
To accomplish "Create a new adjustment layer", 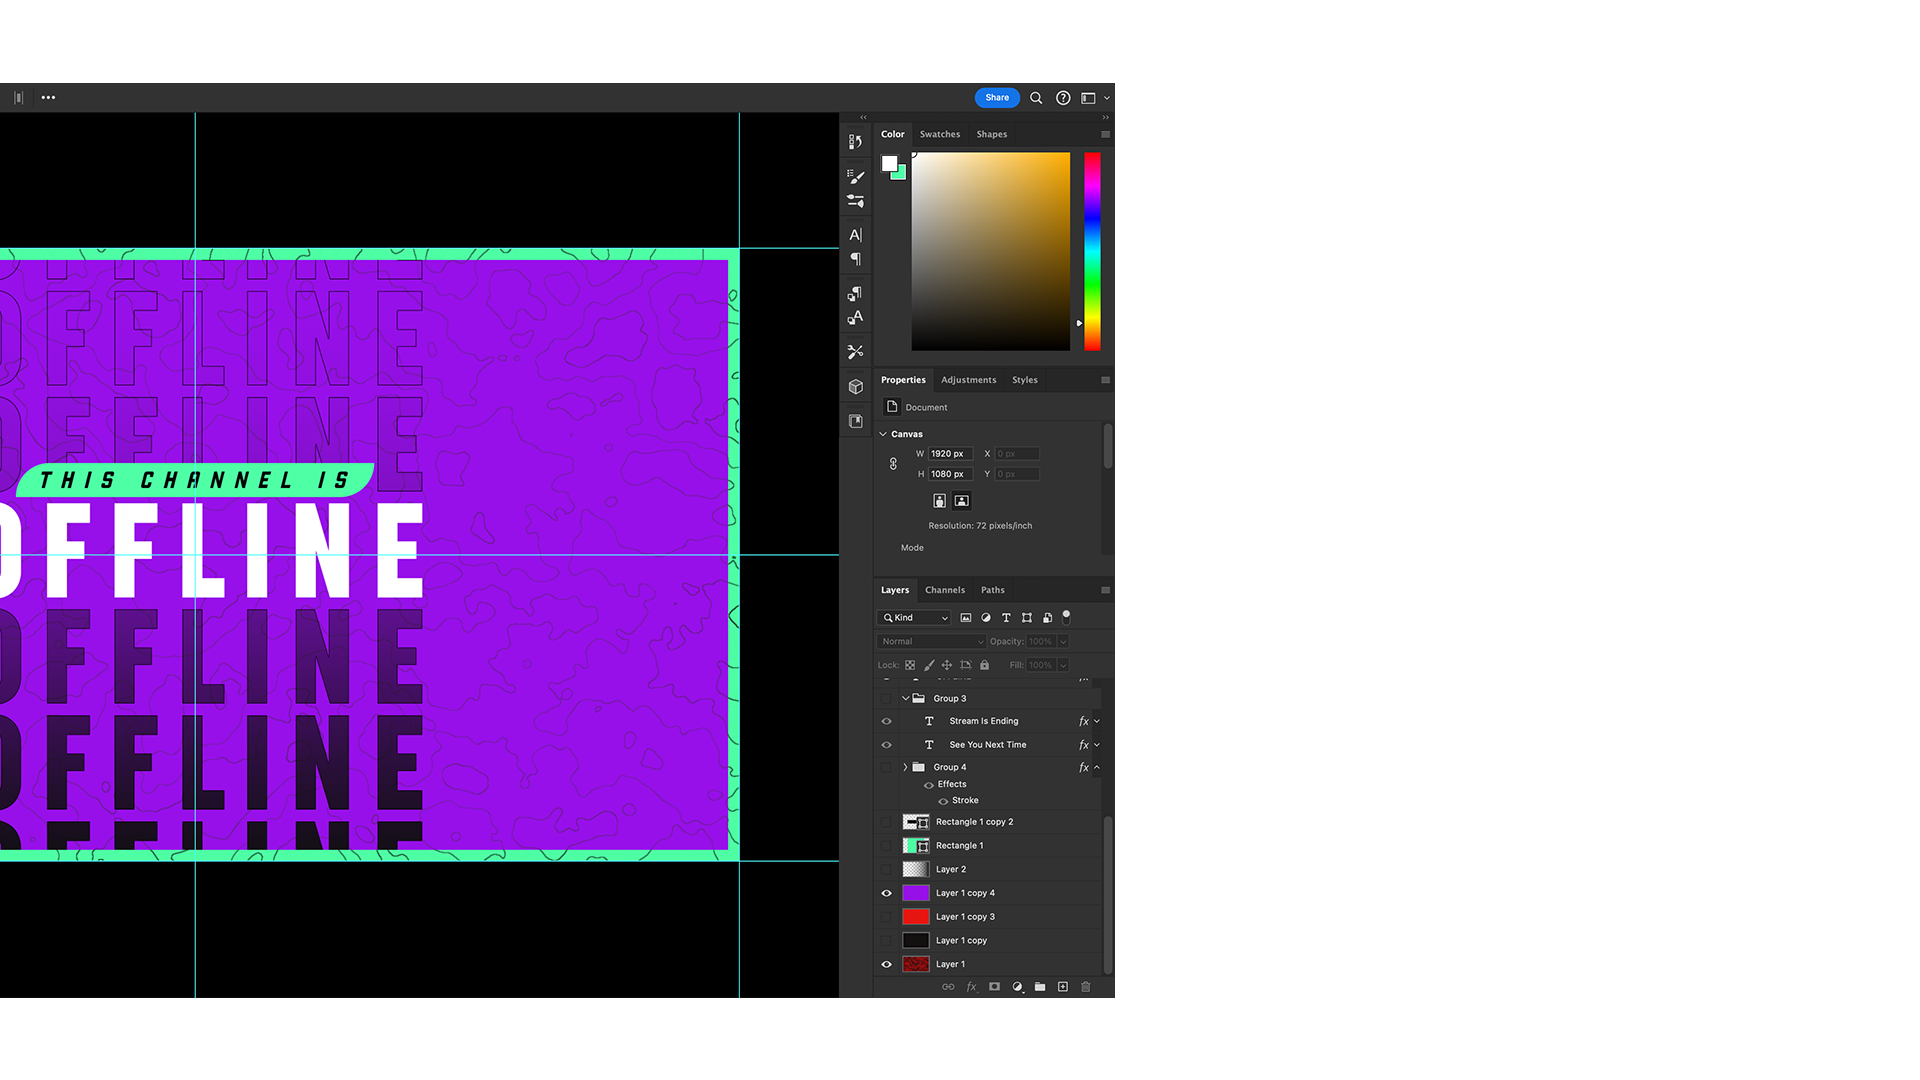I will [1018, 987].
